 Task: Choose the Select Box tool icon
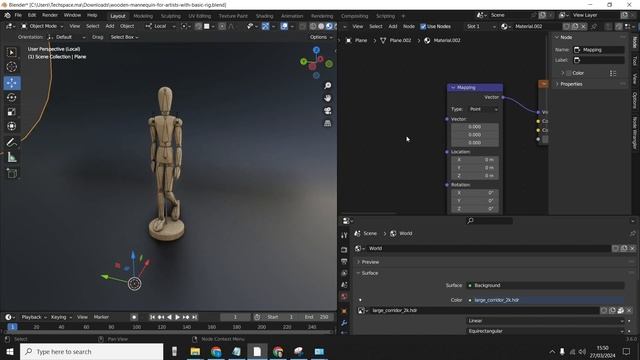[x=11, y=52]
